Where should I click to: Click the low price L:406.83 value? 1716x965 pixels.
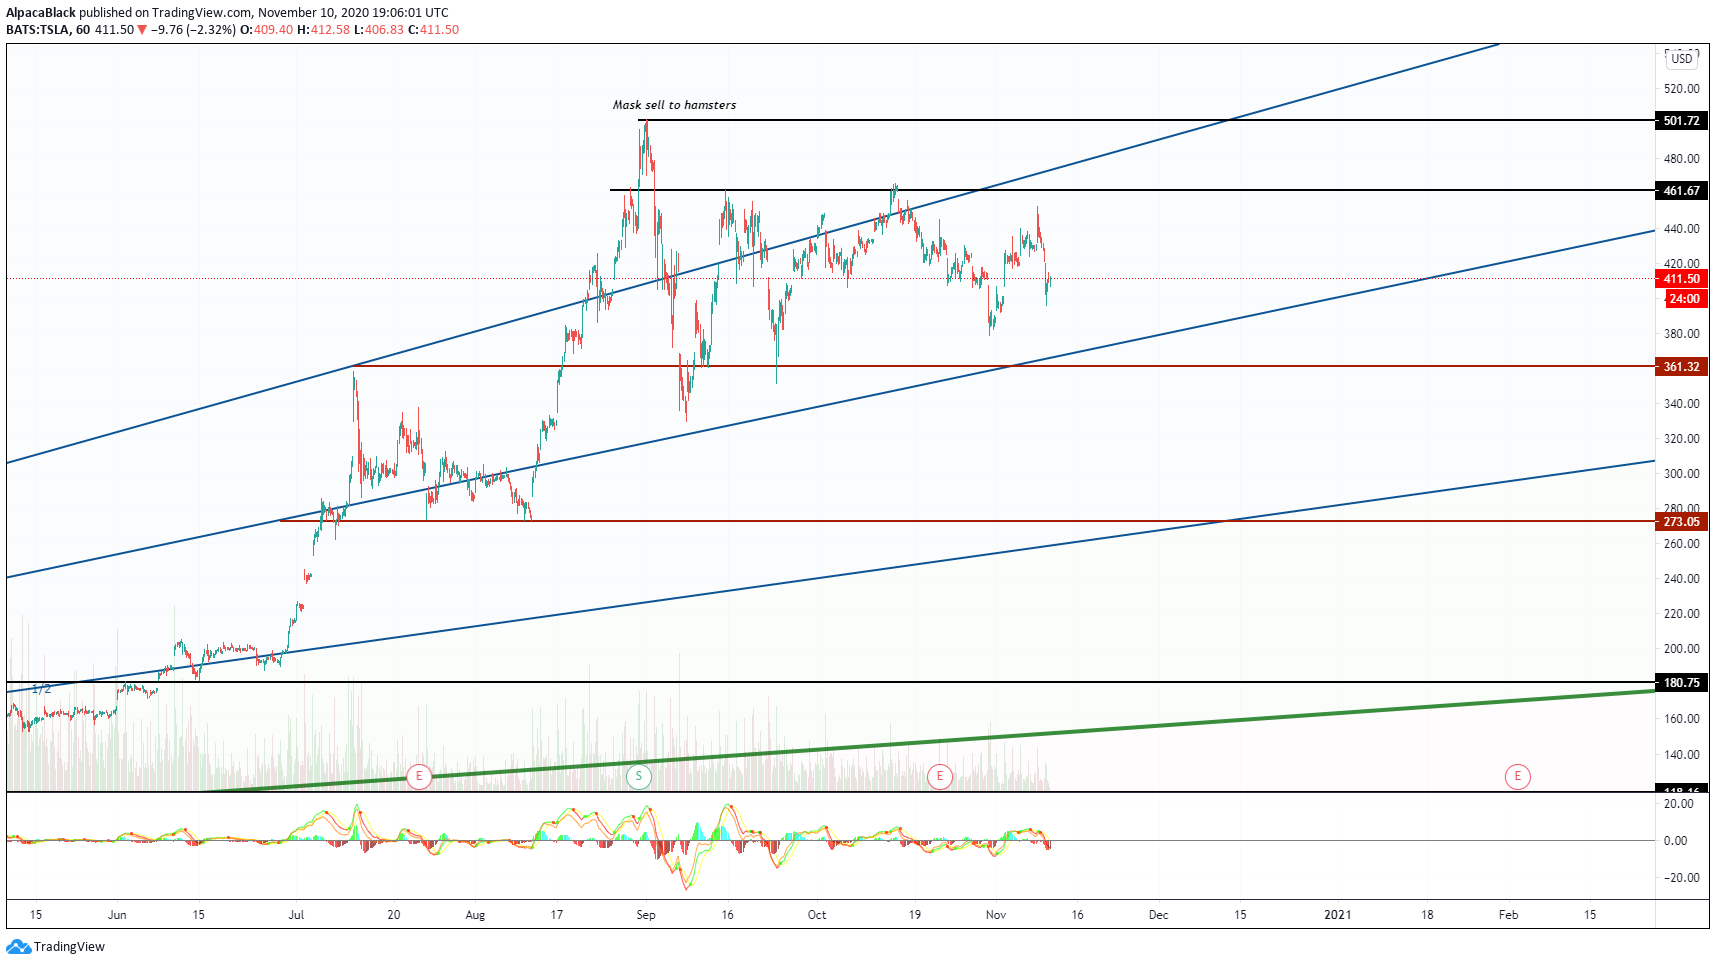[x=379, y=30]
